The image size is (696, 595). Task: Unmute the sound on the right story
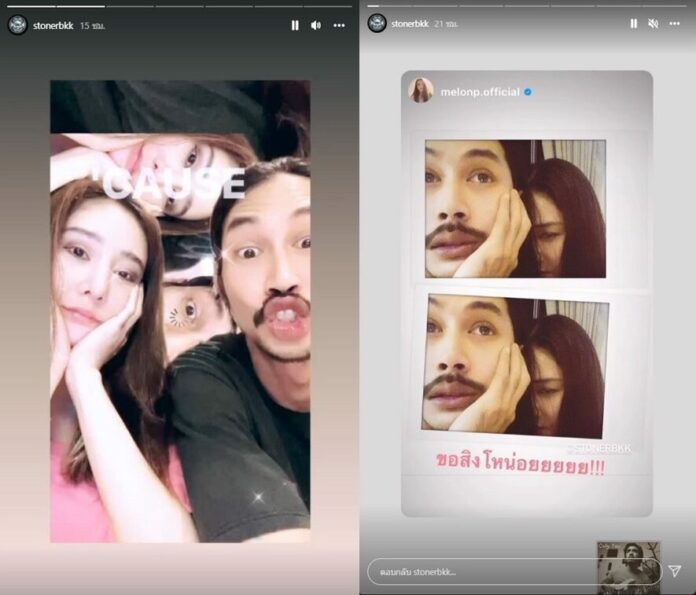(654, 23)
